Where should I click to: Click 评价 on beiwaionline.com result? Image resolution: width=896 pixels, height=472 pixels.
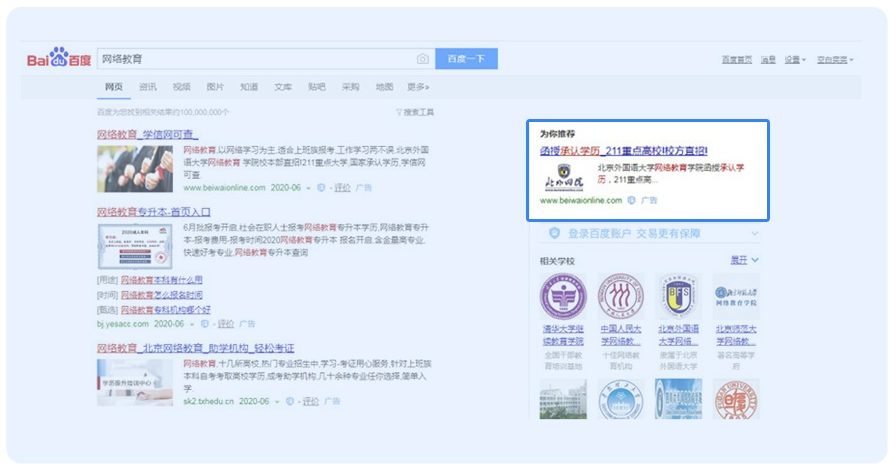click(x=342, y=188)
